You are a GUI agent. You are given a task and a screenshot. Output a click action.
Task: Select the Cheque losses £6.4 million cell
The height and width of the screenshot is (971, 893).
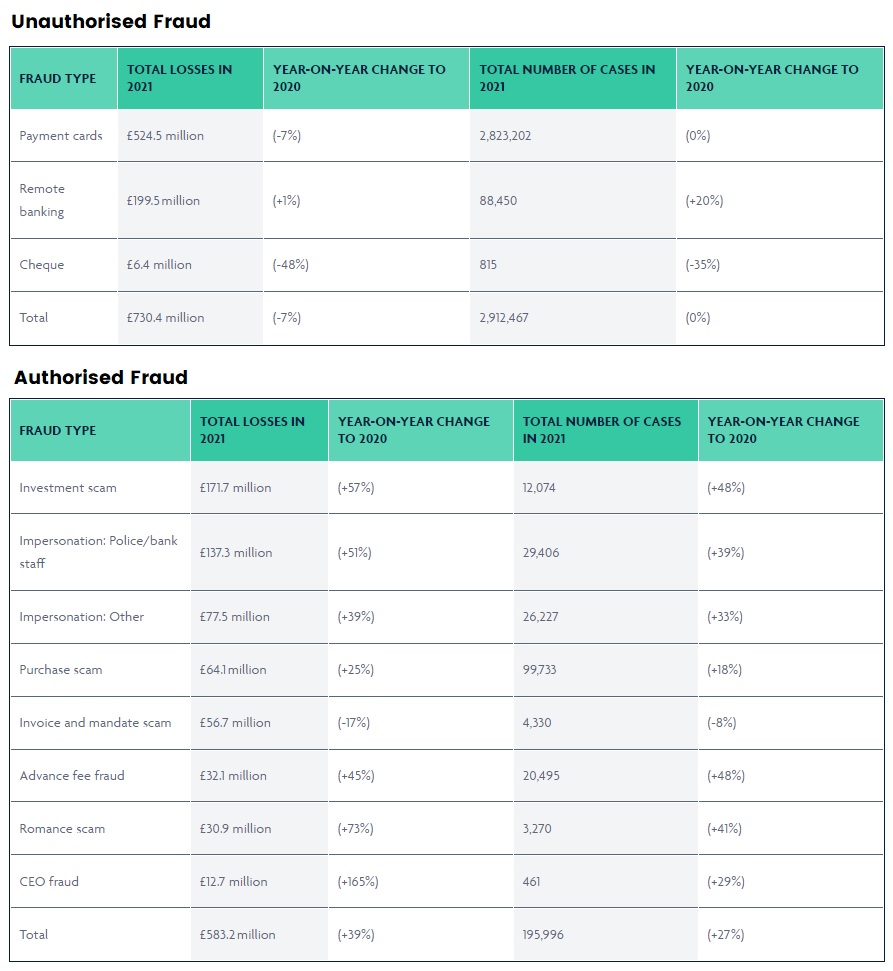(159, 265)
